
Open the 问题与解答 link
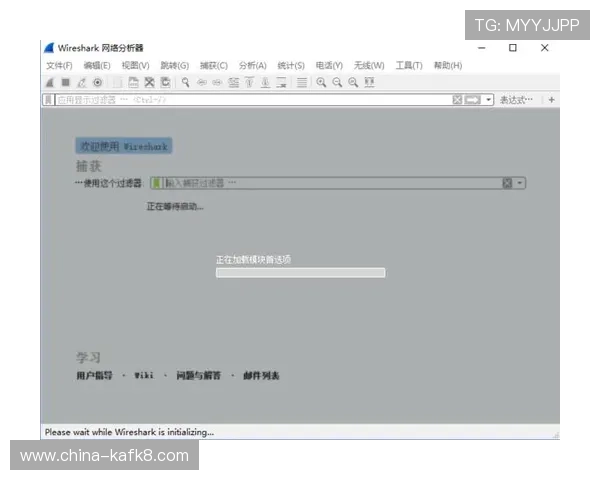[199, 376]
